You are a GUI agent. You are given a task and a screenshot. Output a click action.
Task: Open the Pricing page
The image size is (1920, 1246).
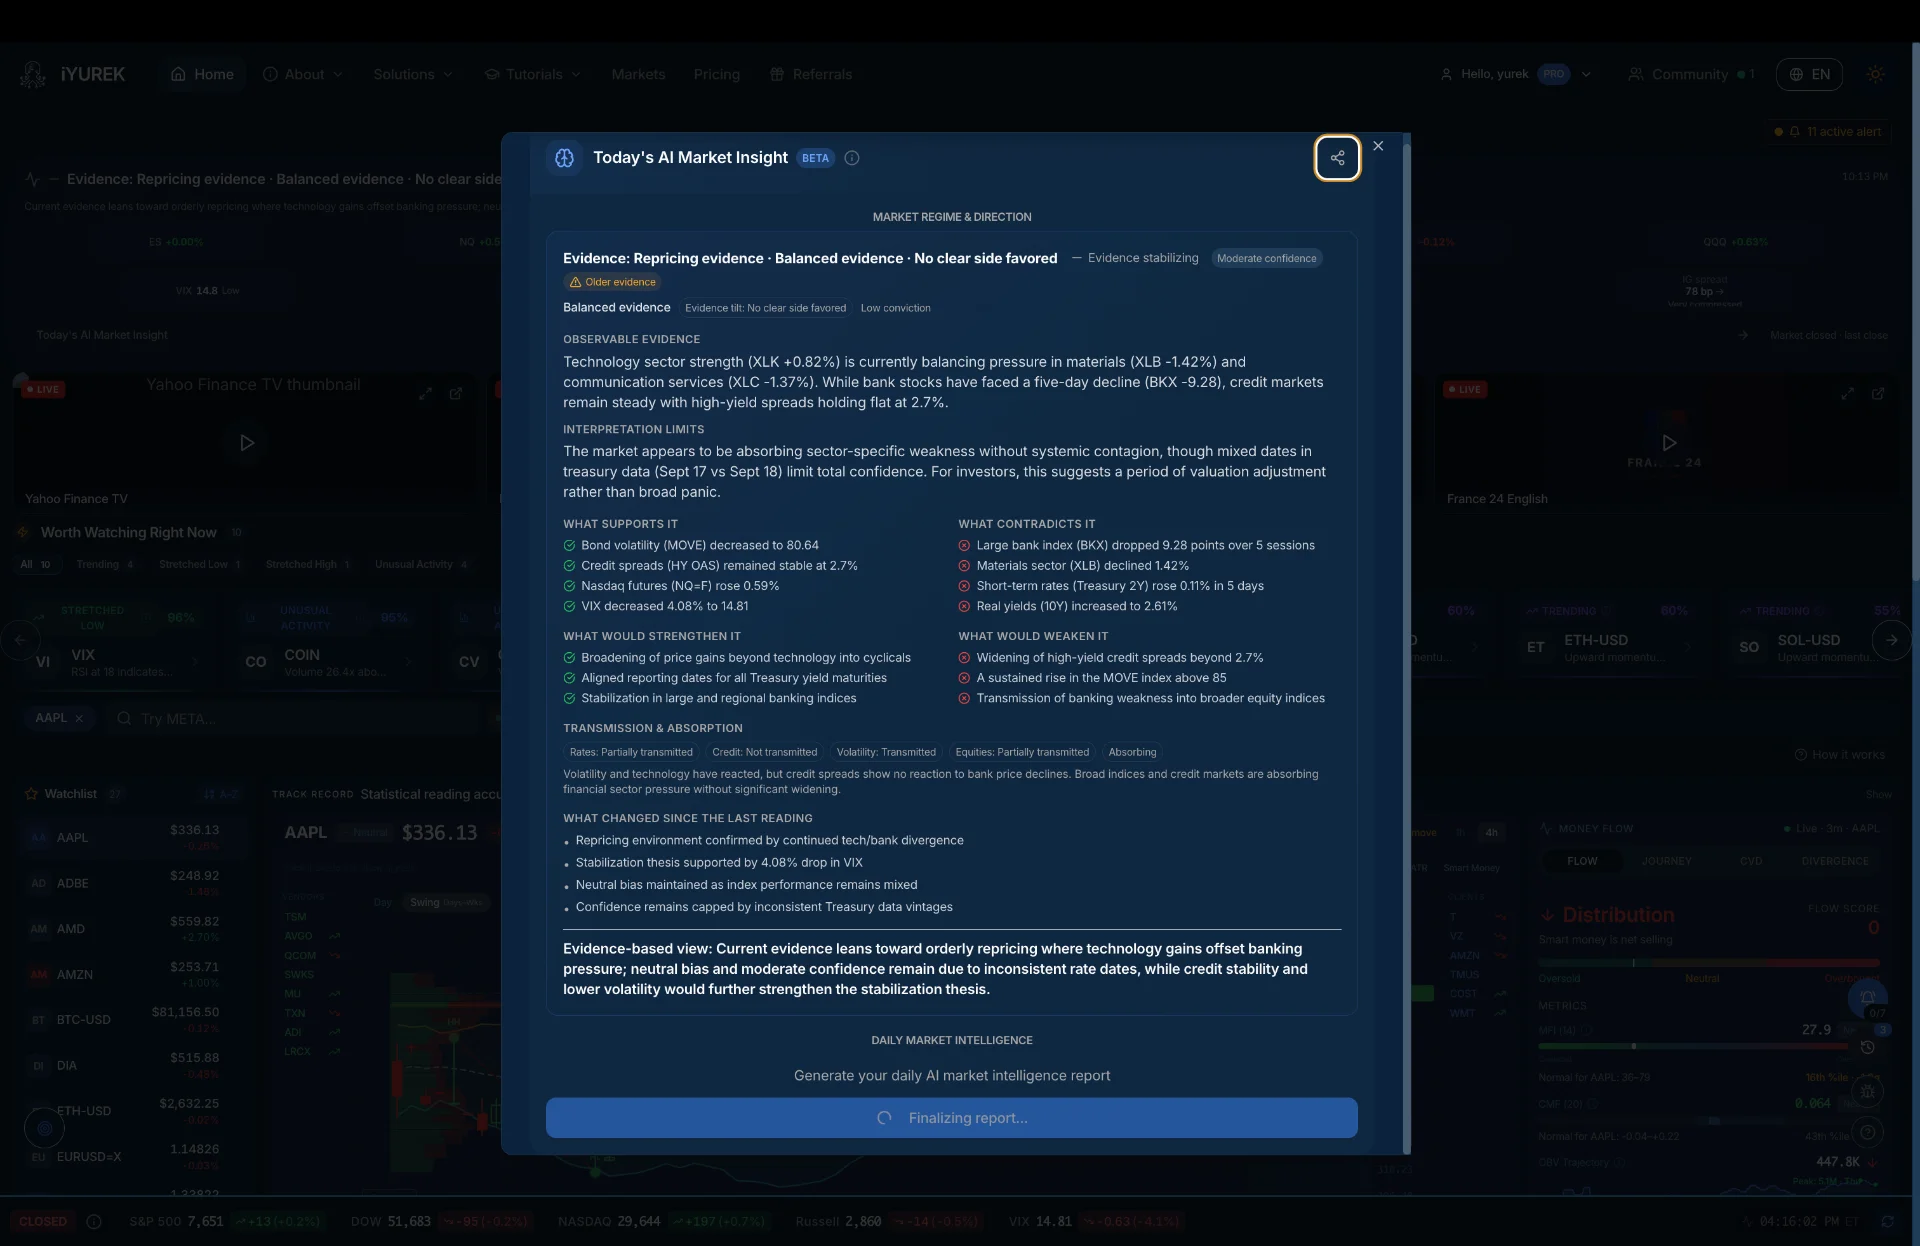pos(717,74)
